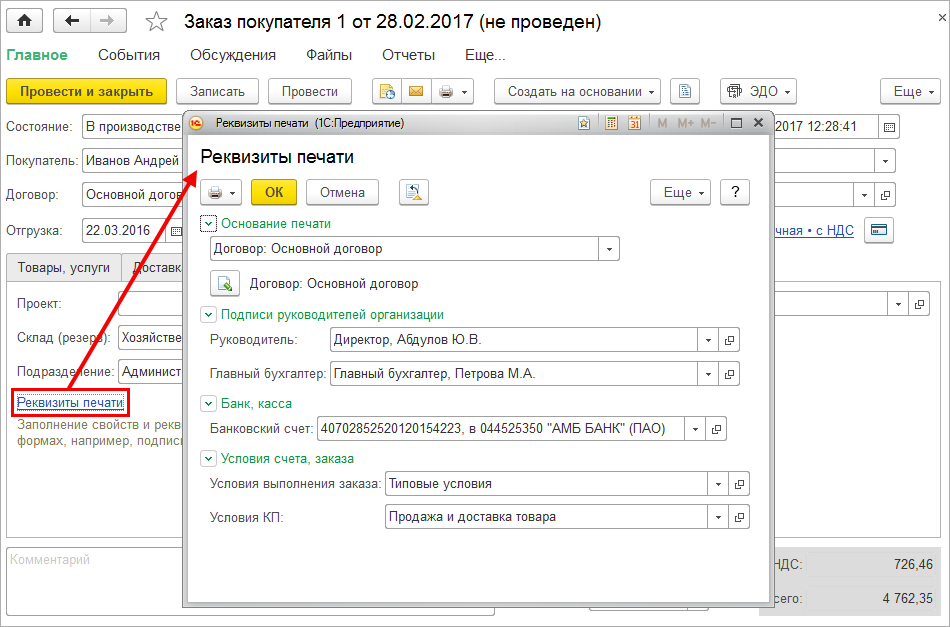Open the ЭДО menu

click(758, 91)
